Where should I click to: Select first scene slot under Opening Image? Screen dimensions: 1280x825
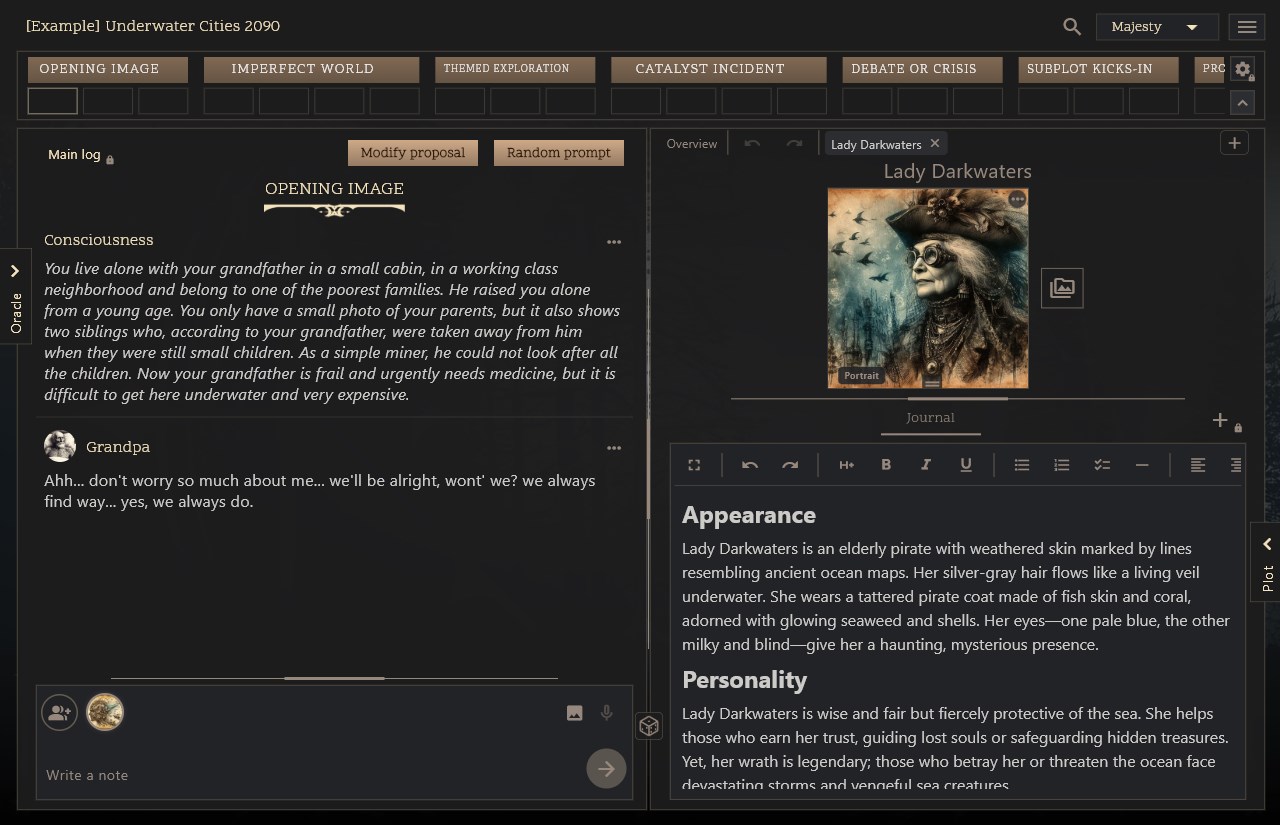[53, 101]
